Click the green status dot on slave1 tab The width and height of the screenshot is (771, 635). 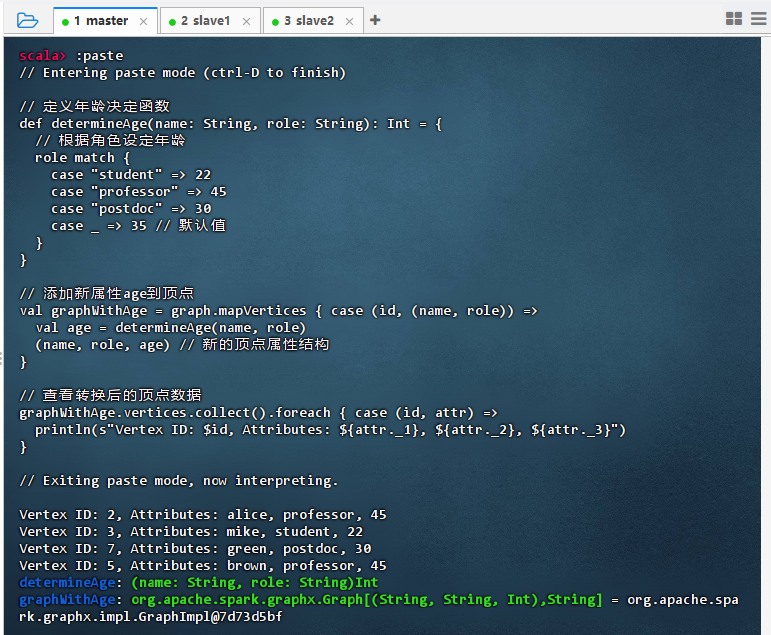tap(172, 22)
